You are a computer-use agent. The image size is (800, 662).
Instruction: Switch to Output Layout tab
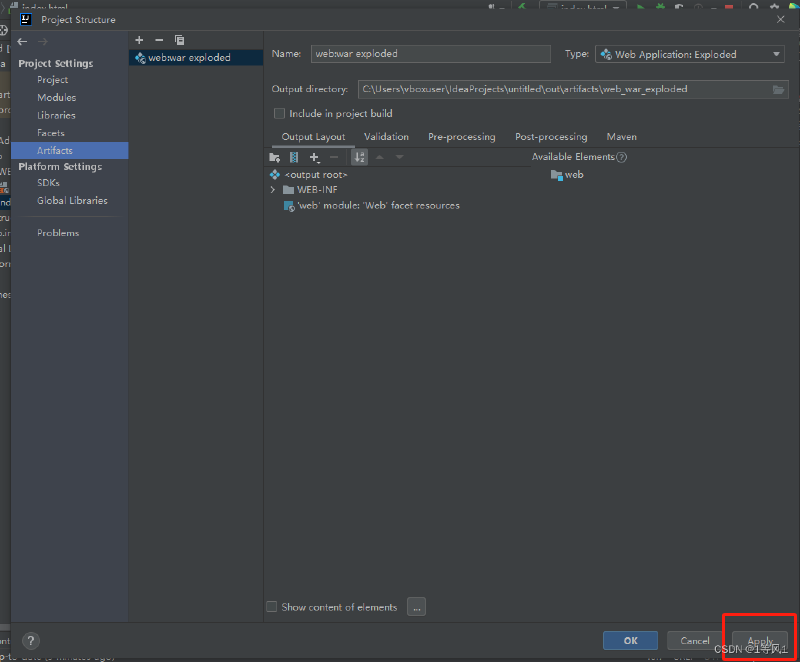[x=313, y=137]
